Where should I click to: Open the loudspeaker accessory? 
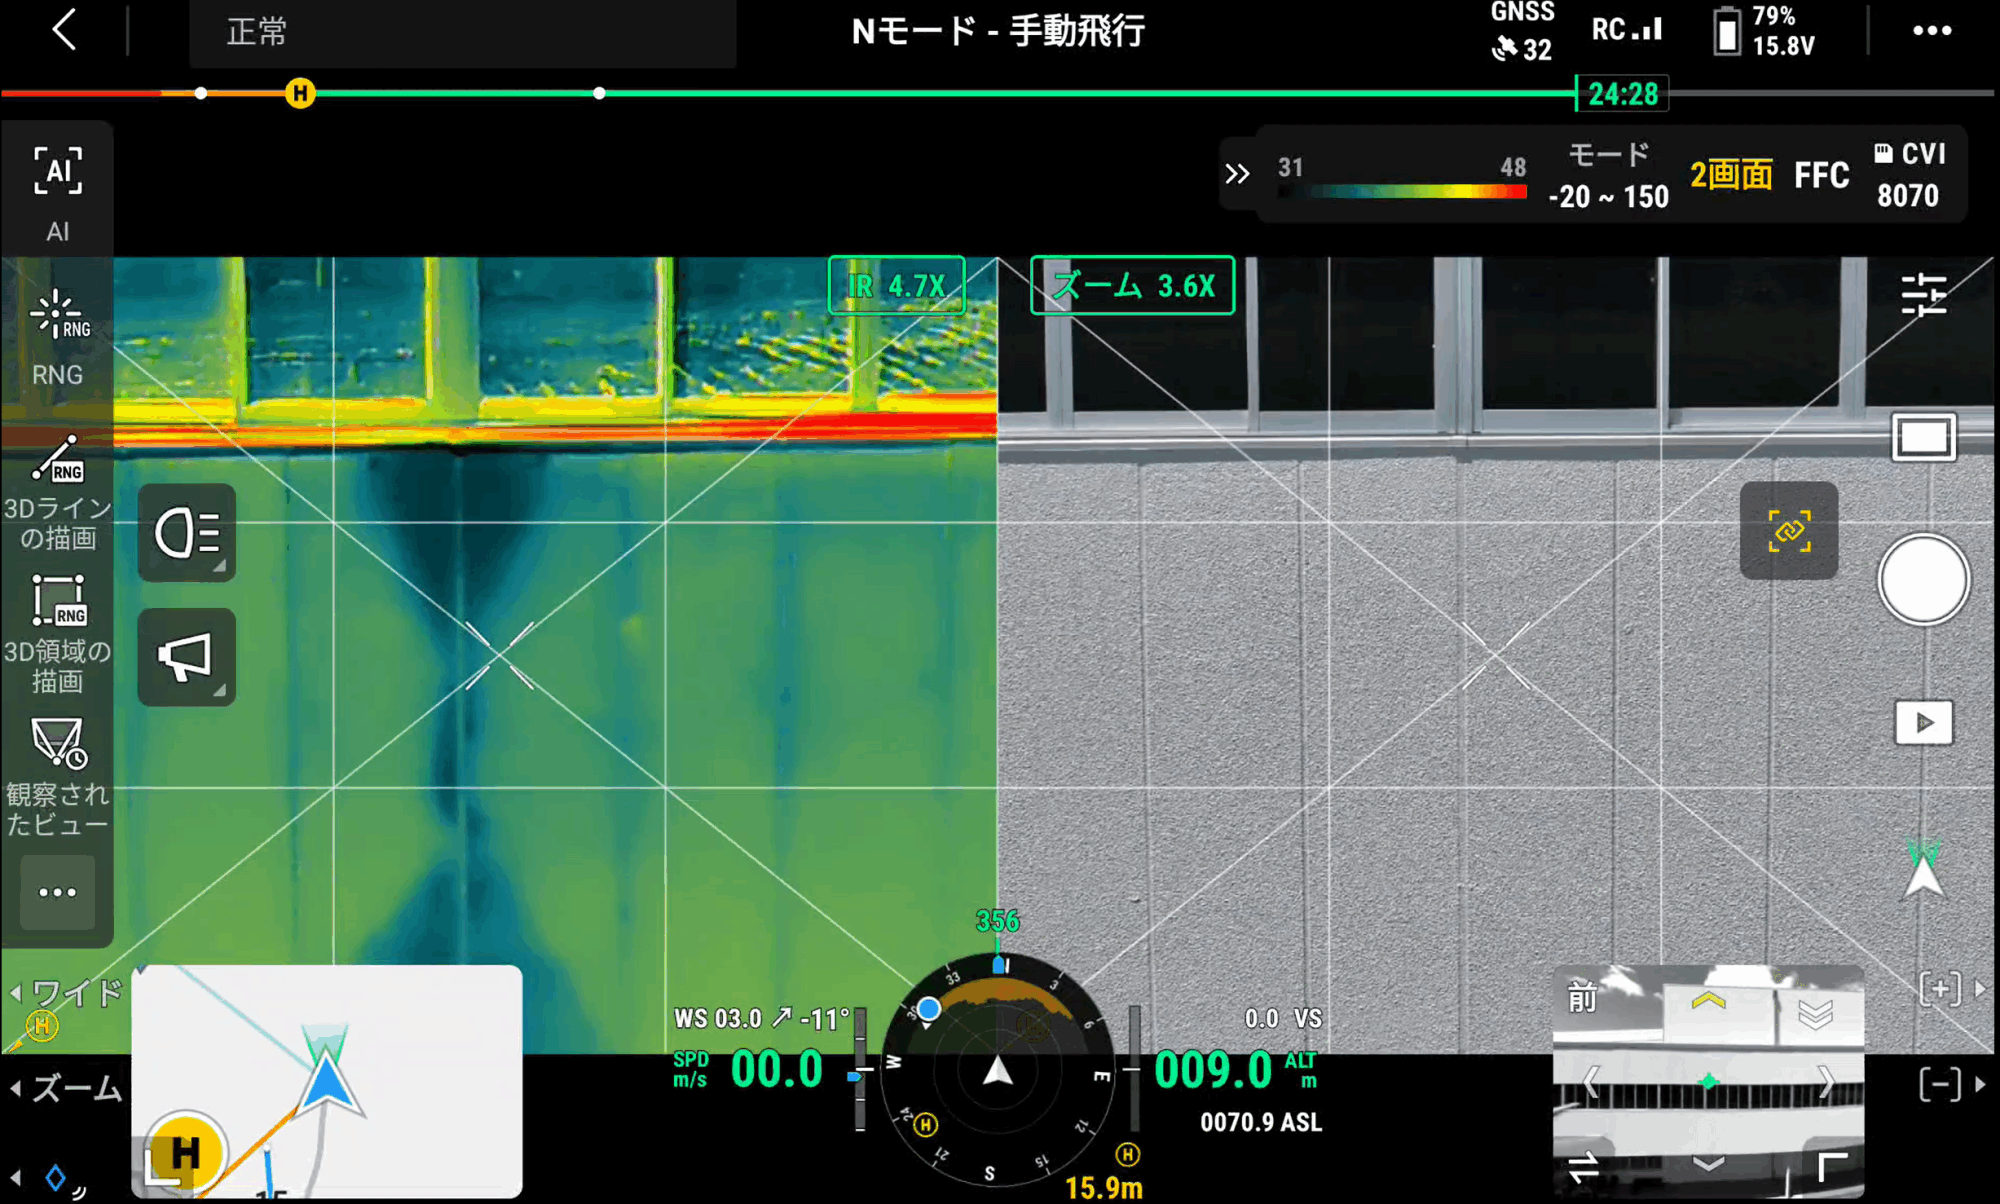pyautogui.click(x=187, y=657)
